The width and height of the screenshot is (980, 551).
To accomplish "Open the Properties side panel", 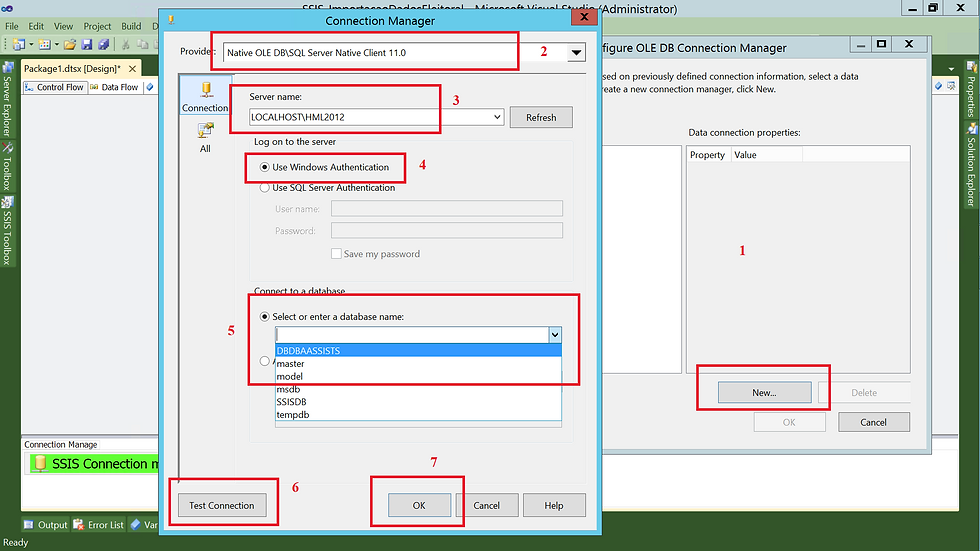I will (971, 89).
